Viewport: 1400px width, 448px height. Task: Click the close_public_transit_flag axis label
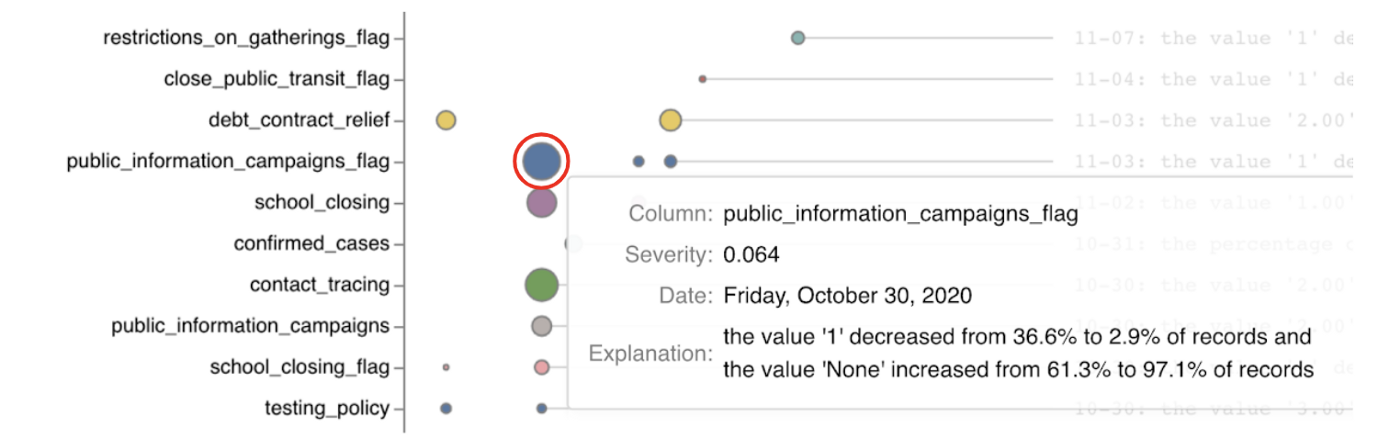click(276, 79)
